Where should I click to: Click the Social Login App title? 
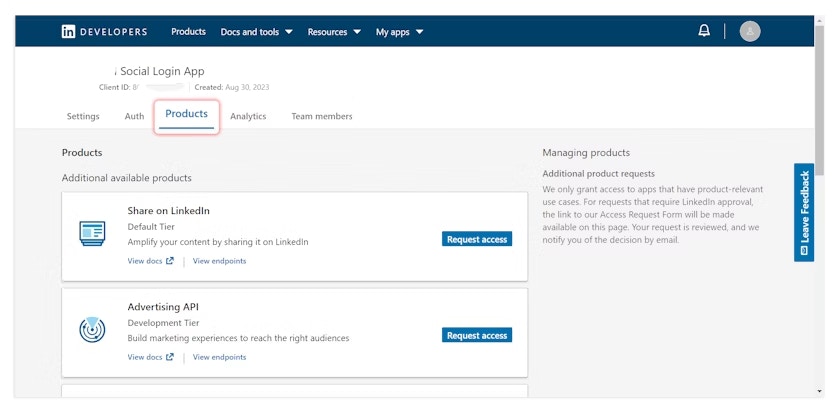(162, 71)
